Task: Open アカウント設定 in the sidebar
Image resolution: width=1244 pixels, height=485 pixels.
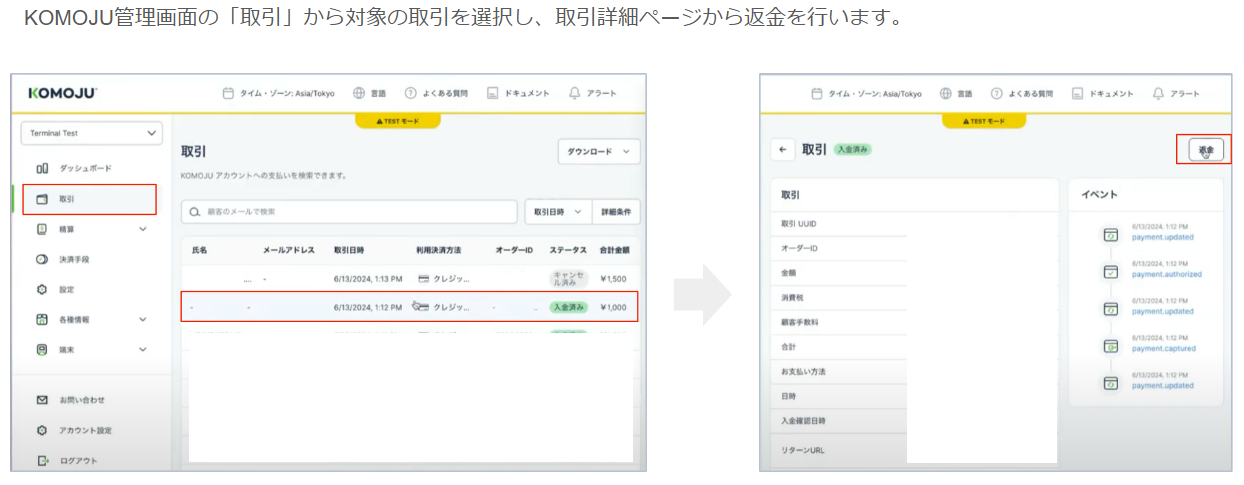Action: (x=85, y=430)
